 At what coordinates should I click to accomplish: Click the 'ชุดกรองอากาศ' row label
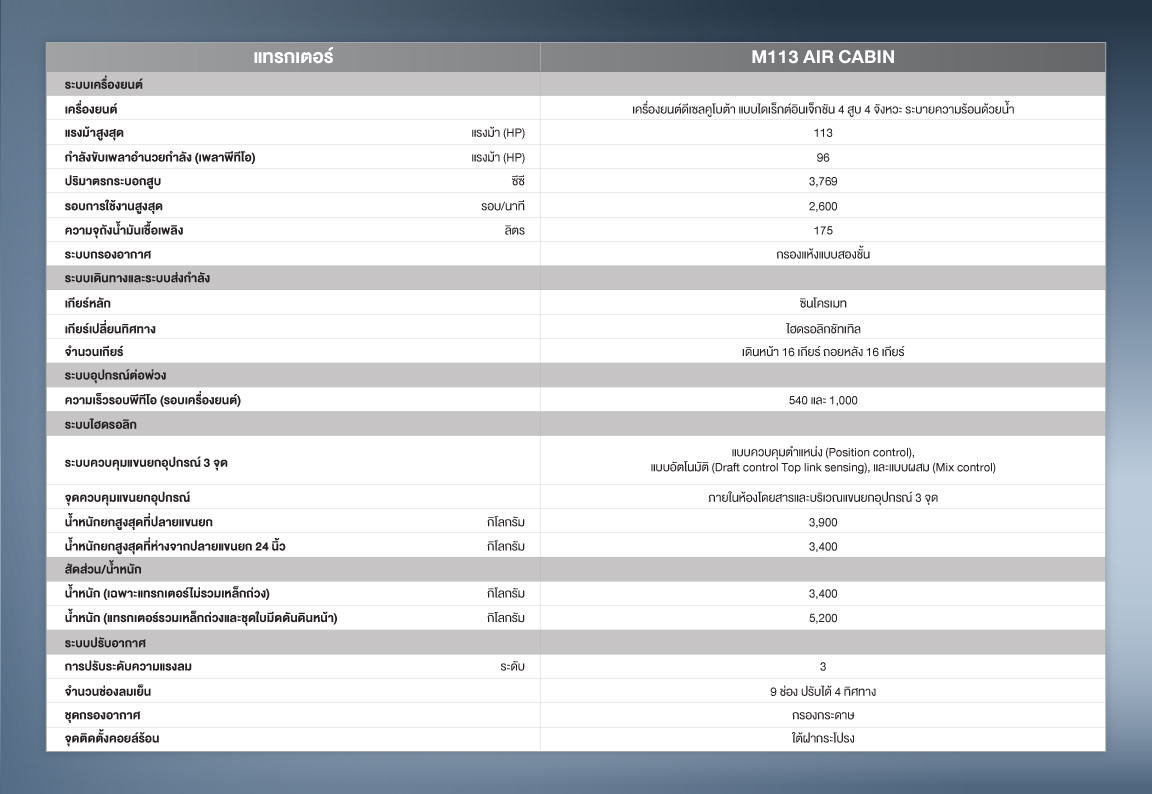click(102, 715)
